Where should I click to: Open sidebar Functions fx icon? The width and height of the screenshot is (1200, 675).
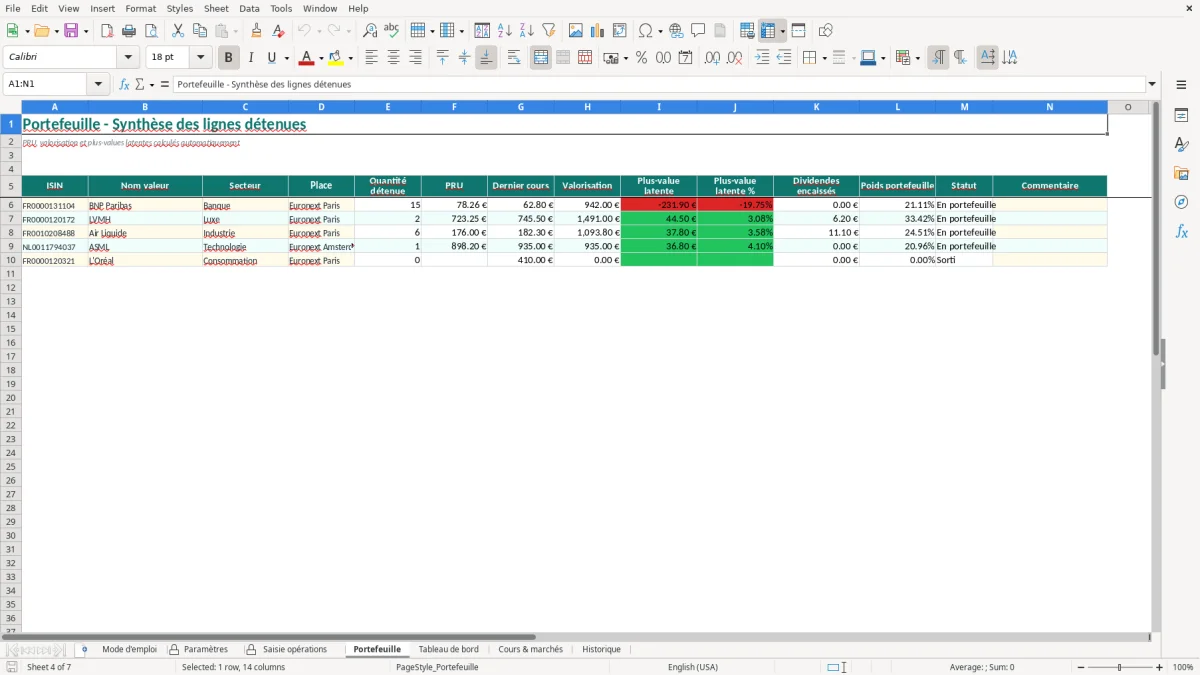click(1181, 231)
